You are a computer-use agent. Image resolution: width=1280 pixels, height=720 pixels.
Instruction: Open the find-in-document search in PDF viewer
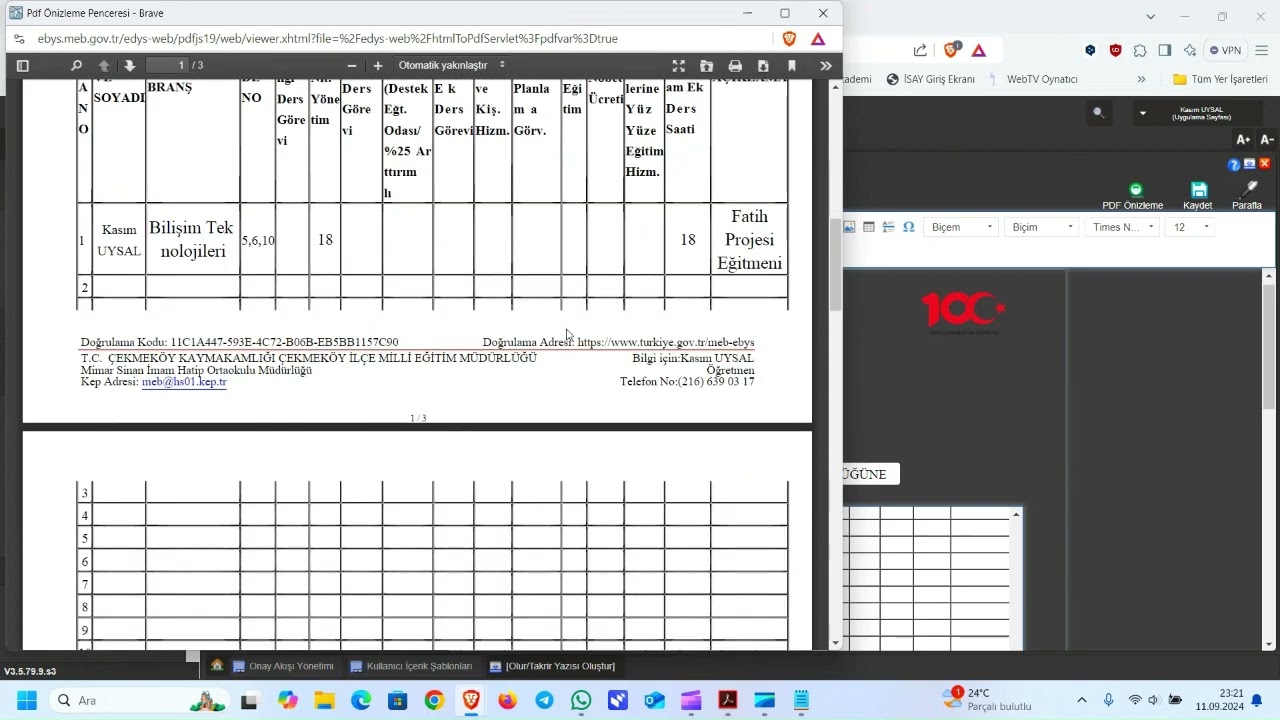(76, 66)
